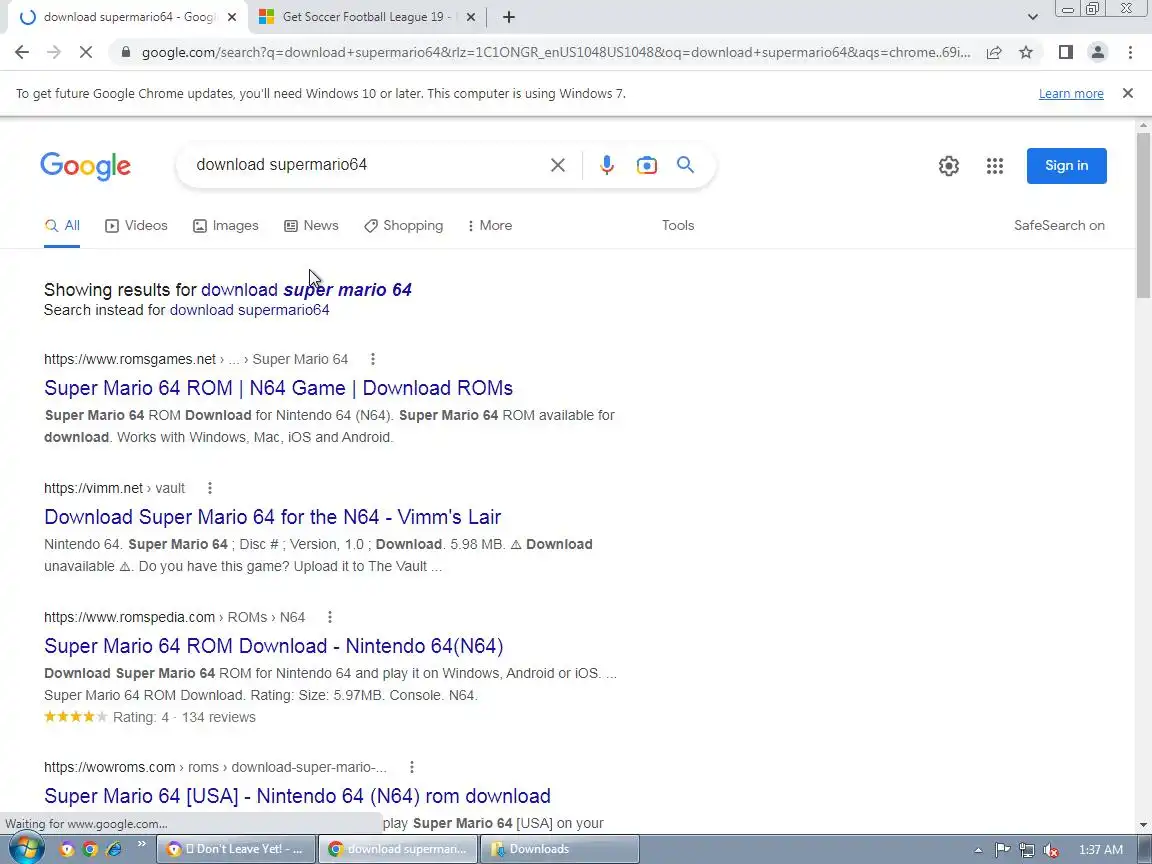Image resolution: width=1152 pixels, height=864 pixels.
Task: Switch to Videos results
Action: pyautogui.click(x=137, y=226)
